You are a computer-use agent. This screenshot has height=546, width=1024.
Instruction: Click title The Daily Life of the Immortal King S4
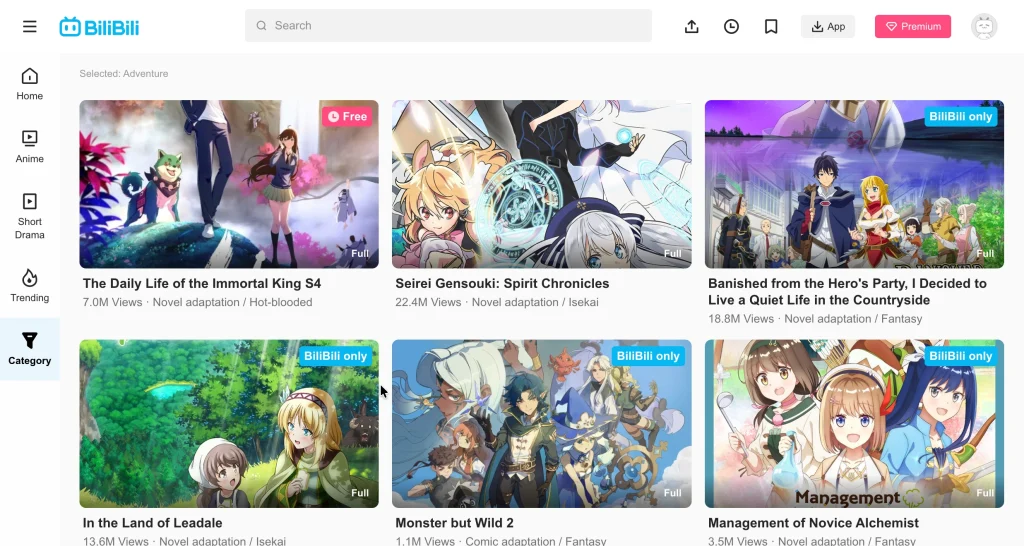click(x=202, y=283)
